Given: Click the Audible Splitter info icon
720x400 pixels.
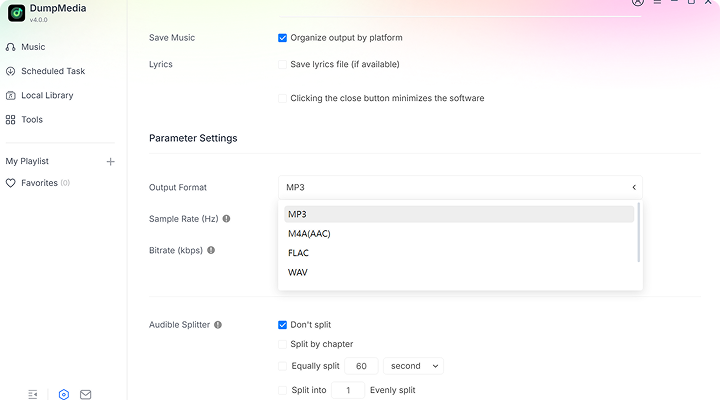Looking at the screenshot, I should pyautogui.click(x=218, y=325).
